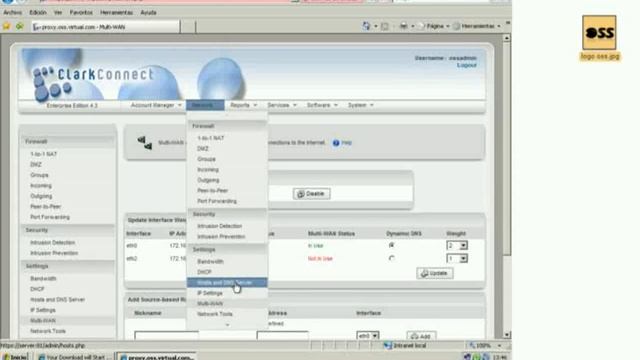
Task: Open Network Tools in left sidebar
Action: click(48, 331)
